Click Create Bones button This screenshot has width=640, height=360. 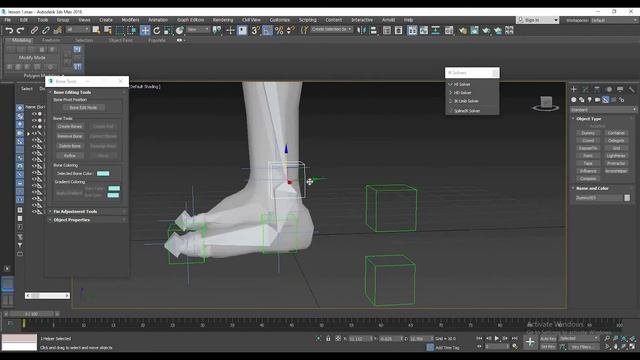tap(70, 127)
